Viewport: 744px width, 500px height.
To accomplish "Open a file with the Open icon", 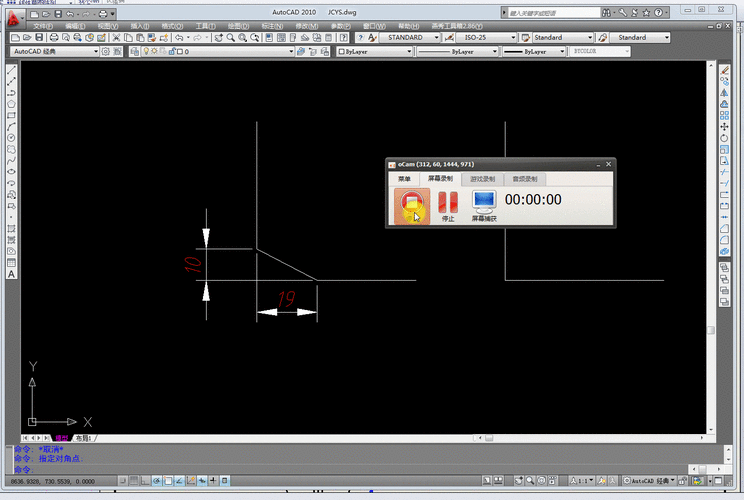I will click(27, 37).
